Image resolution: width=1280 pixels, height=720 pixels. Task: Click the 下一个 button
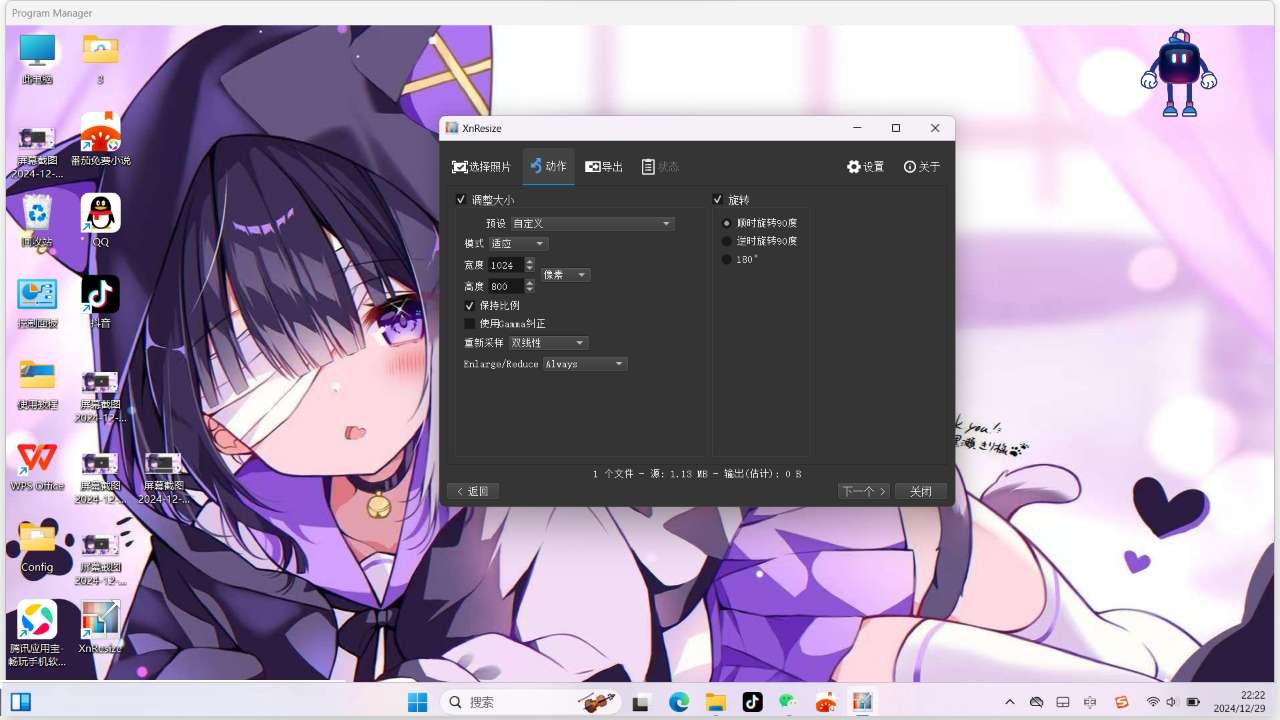(x=864, y=491)
